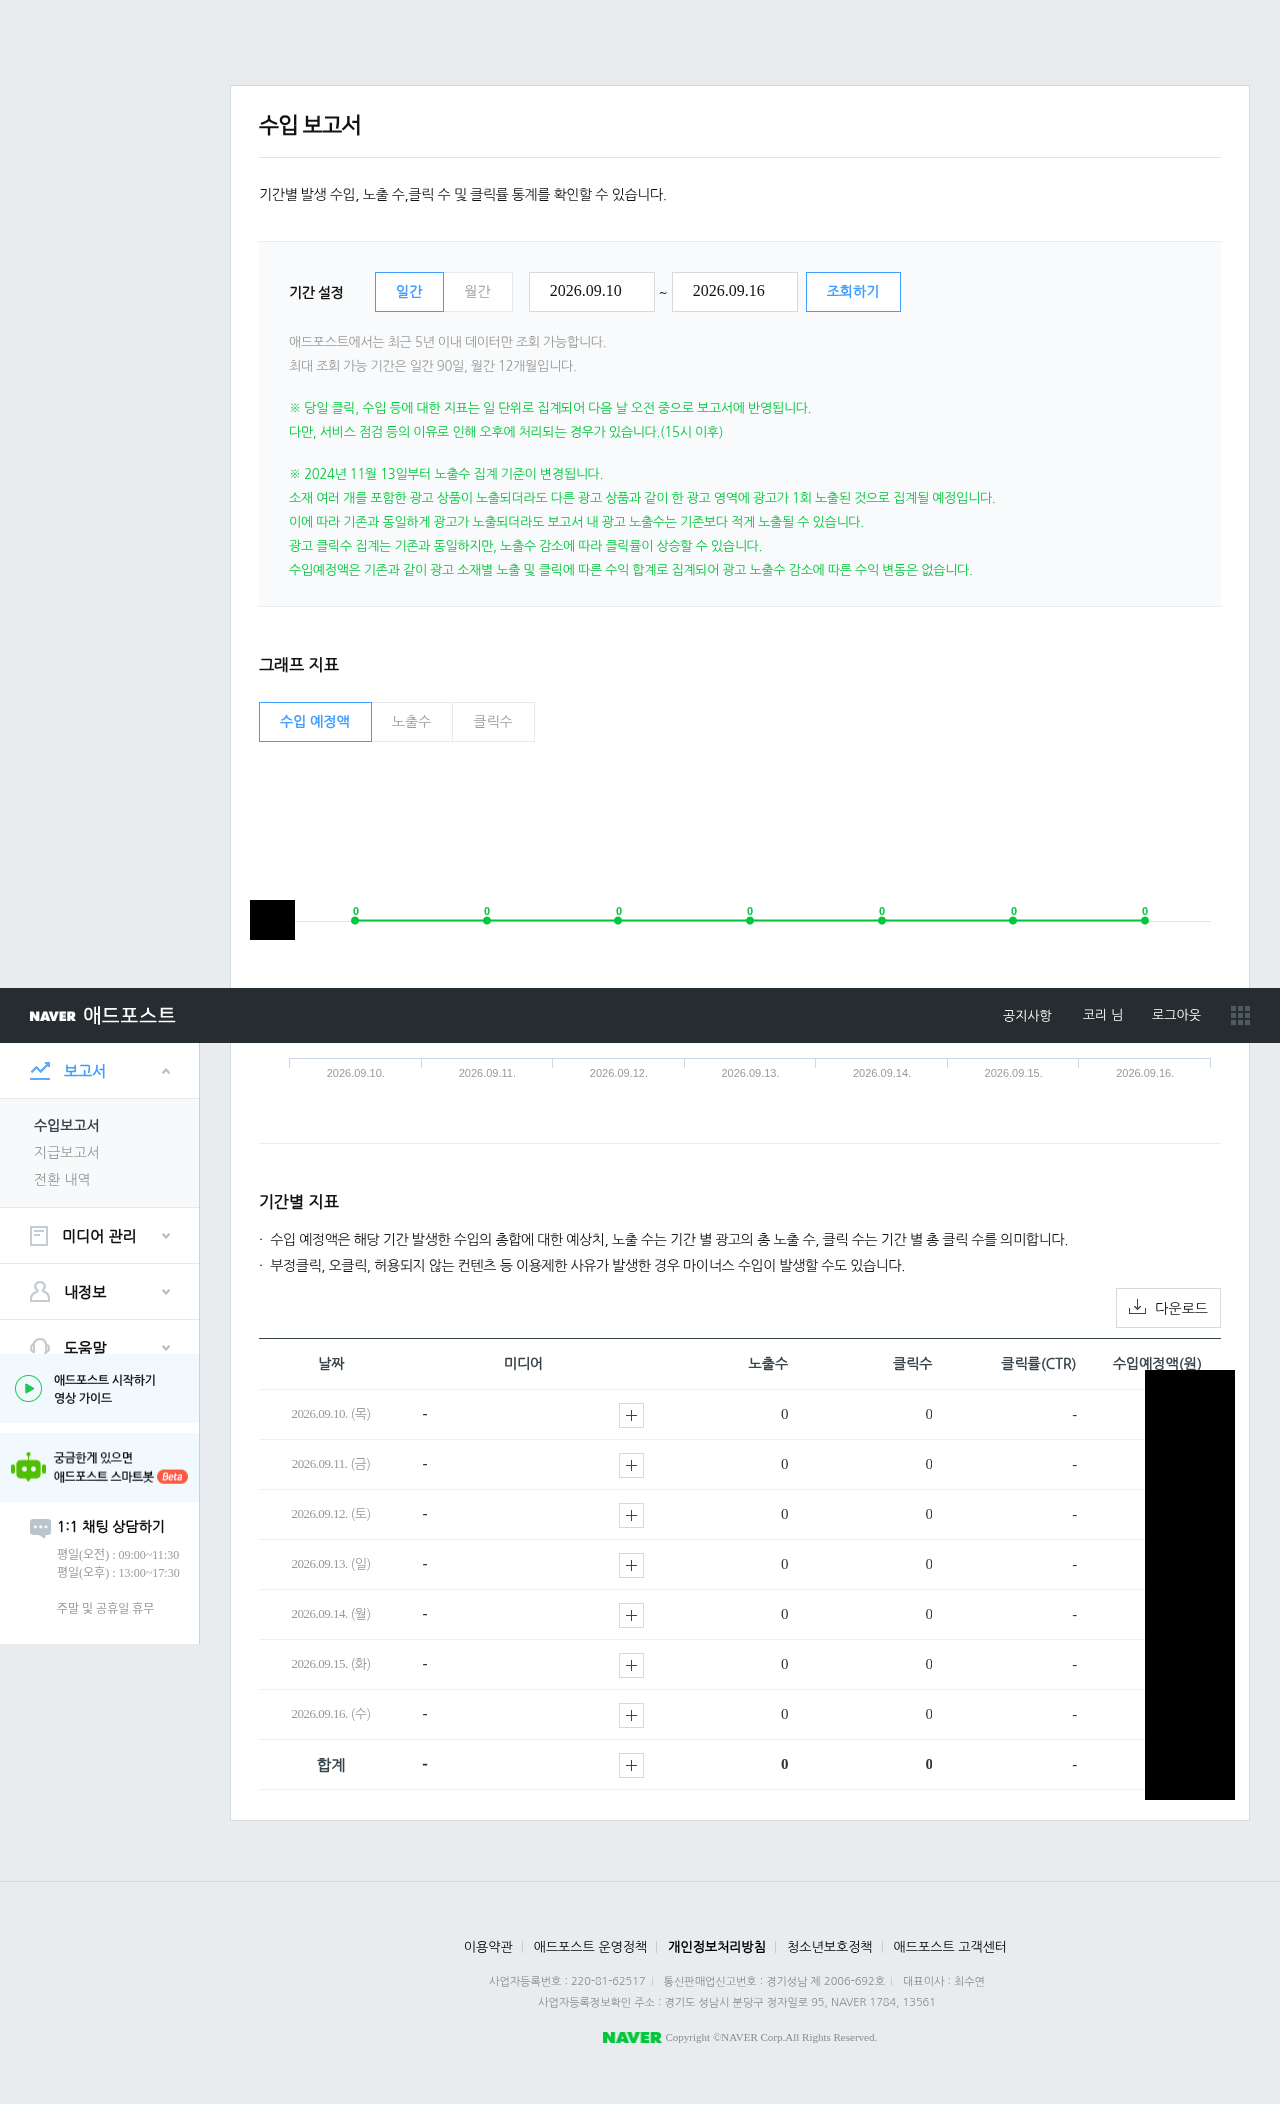The width and height of the screenshot is (1280, 2104).
Task: Open 애드포스트 고객센터 footer link
Action: click(950, 1946)
